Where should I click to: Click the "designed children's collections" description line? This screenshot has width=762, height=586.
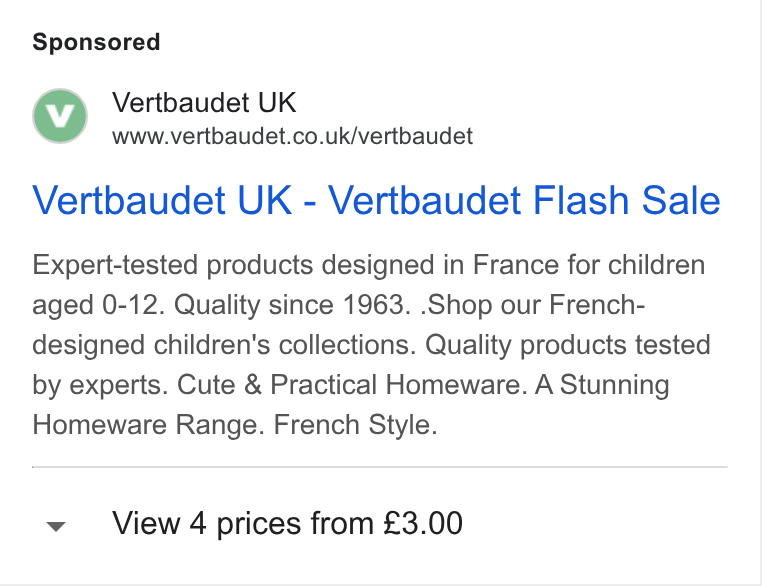click(x=224, y=345)
